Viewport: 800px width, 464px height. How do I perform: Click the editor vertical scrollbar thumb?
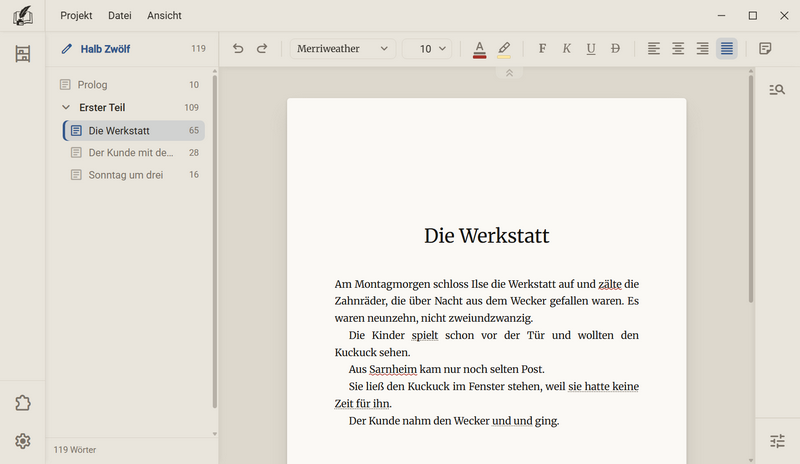coord(751,189)
